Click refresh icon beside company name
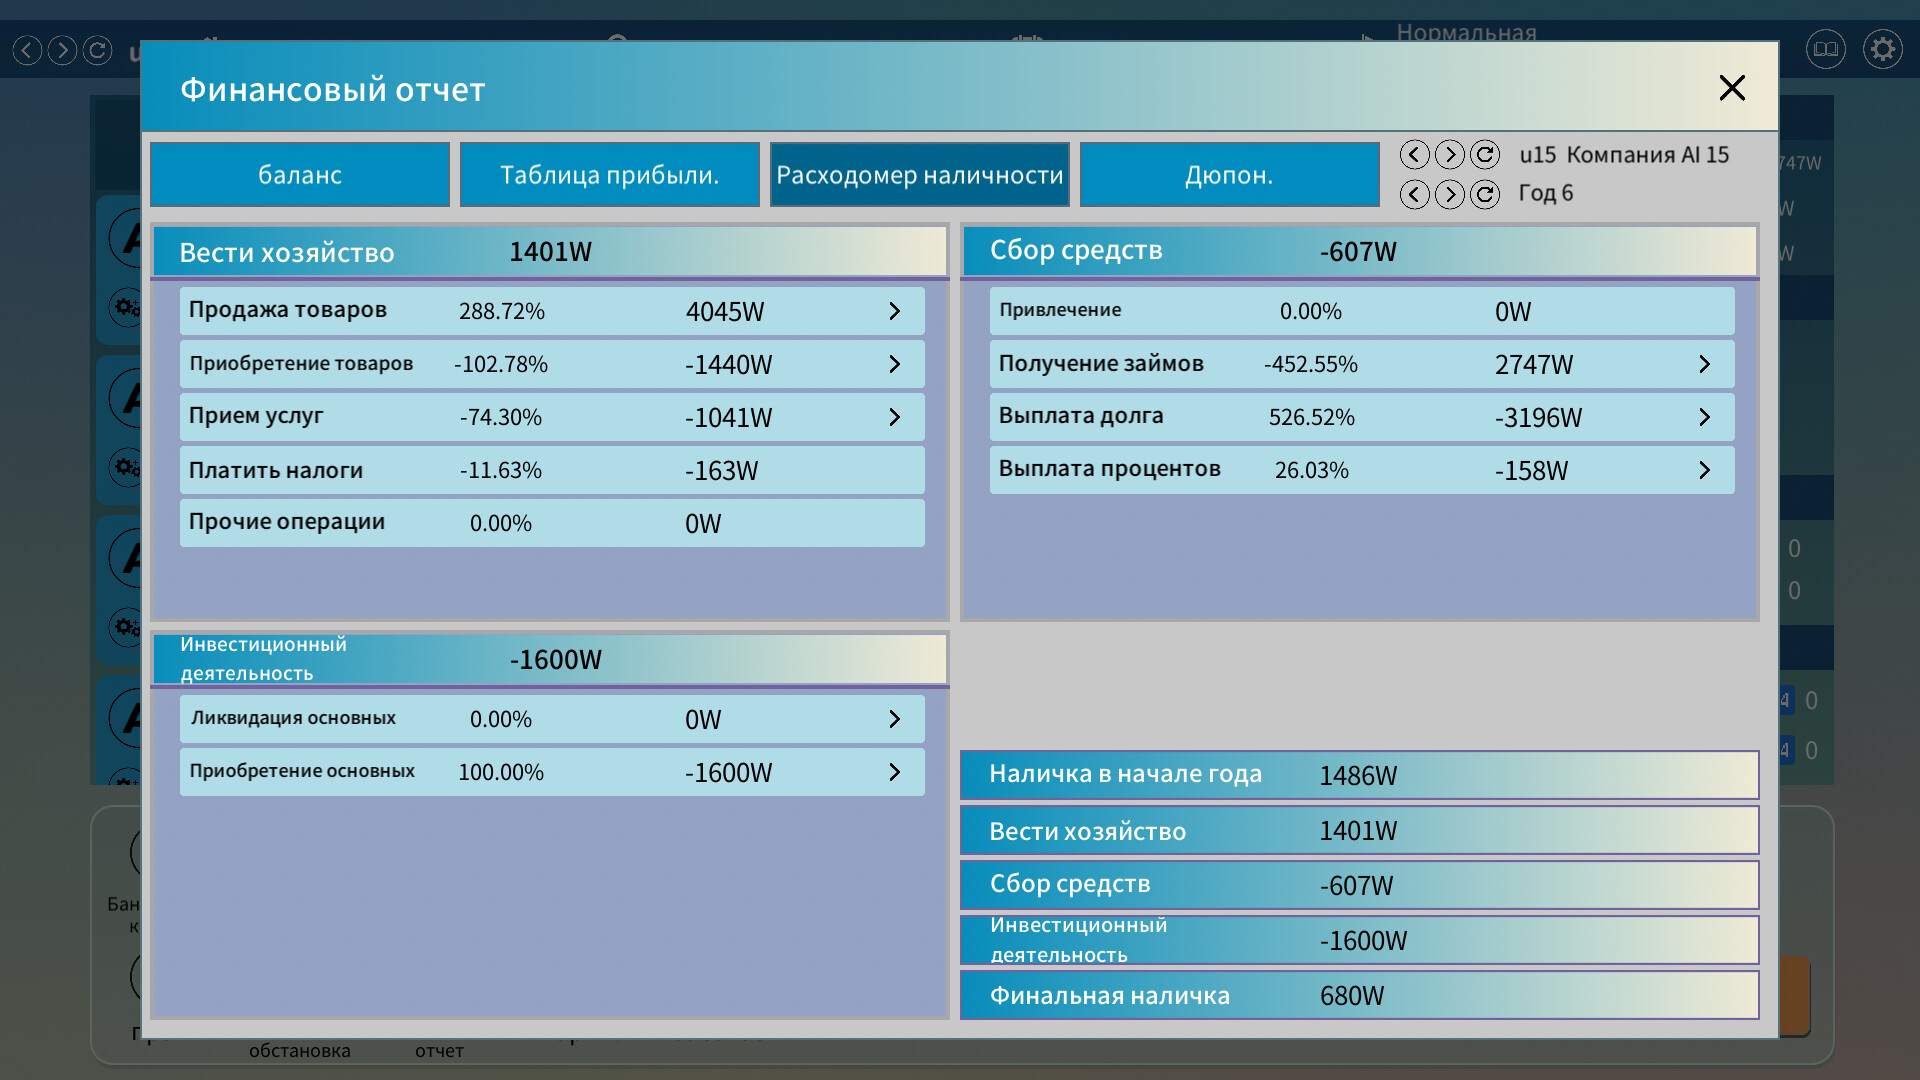 tap(1485, 155)
